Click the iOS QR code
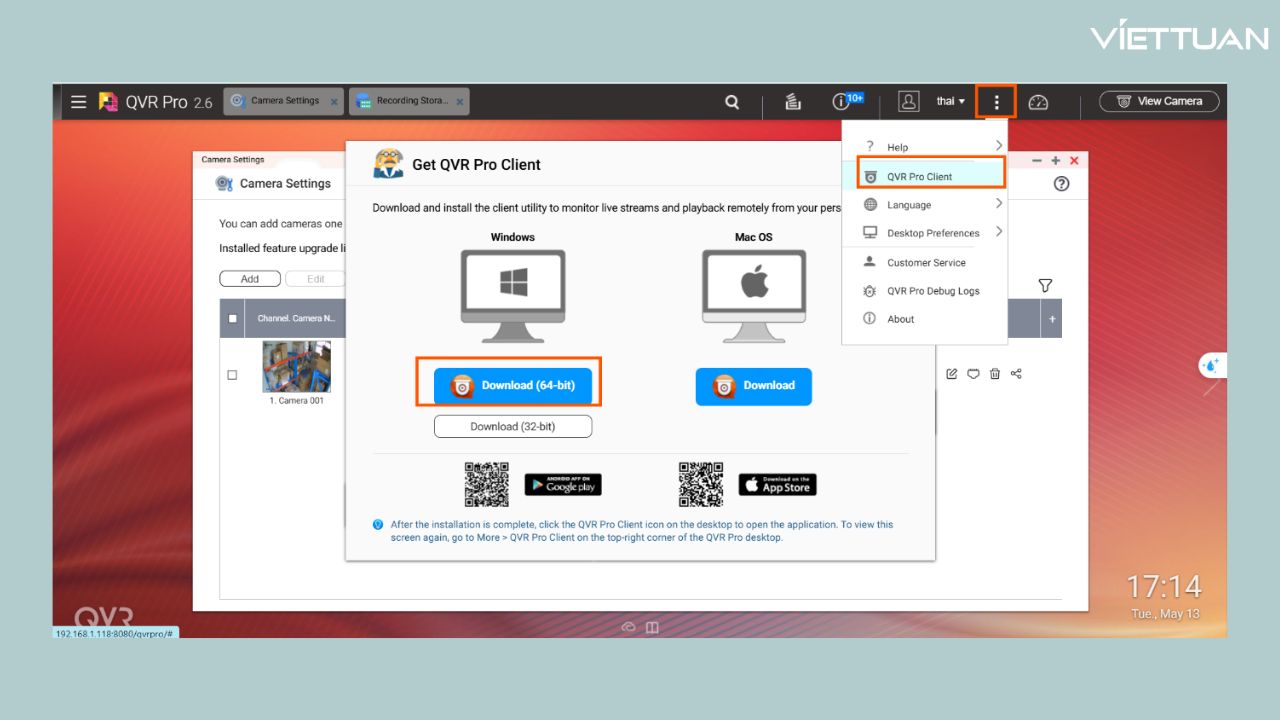 (x=701, y=485)
